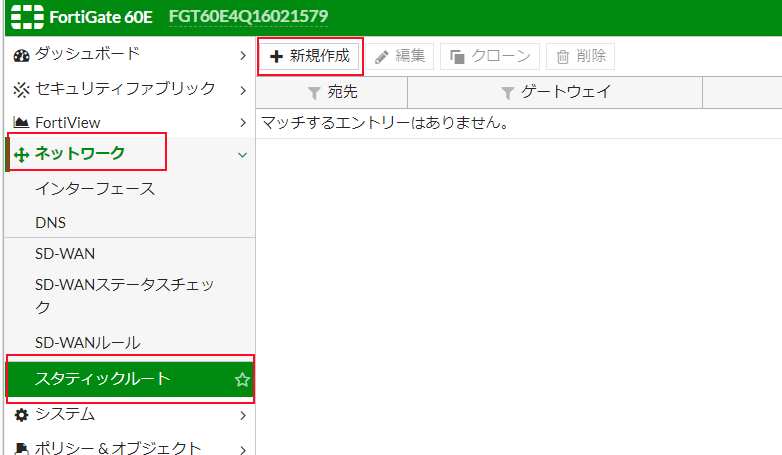Viewport: 782px width, 455px height.
Task: Click the filter icon in the 宛先 column
Action: click(314, 93)
